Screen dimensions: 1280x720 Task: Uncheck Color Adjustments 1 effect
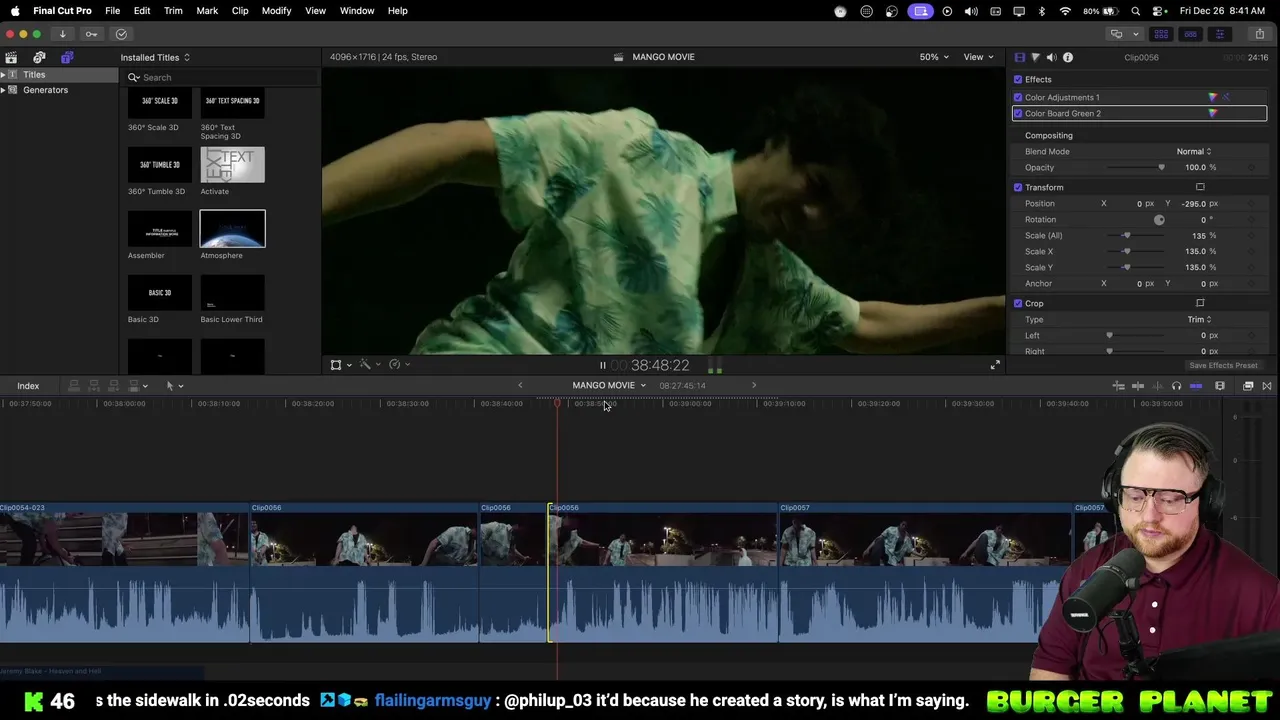pos(1018,97)
